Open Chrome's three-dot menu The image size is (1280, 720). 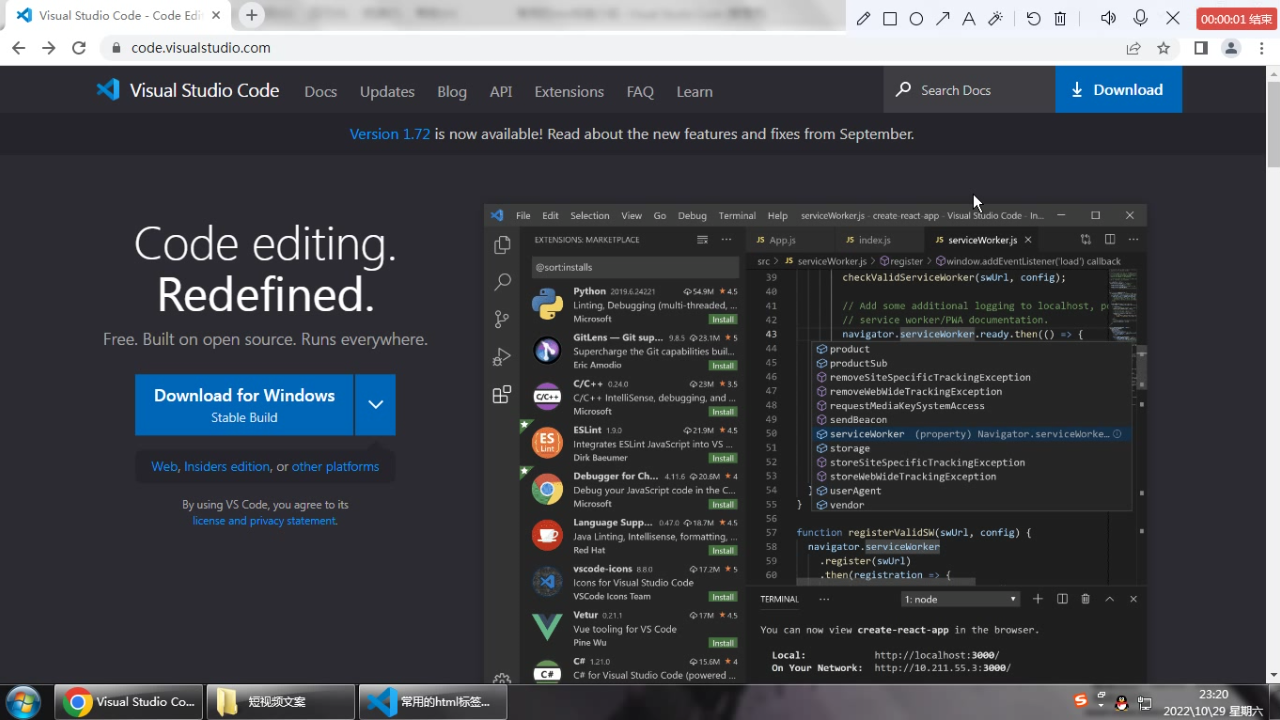coord(1261,48)
